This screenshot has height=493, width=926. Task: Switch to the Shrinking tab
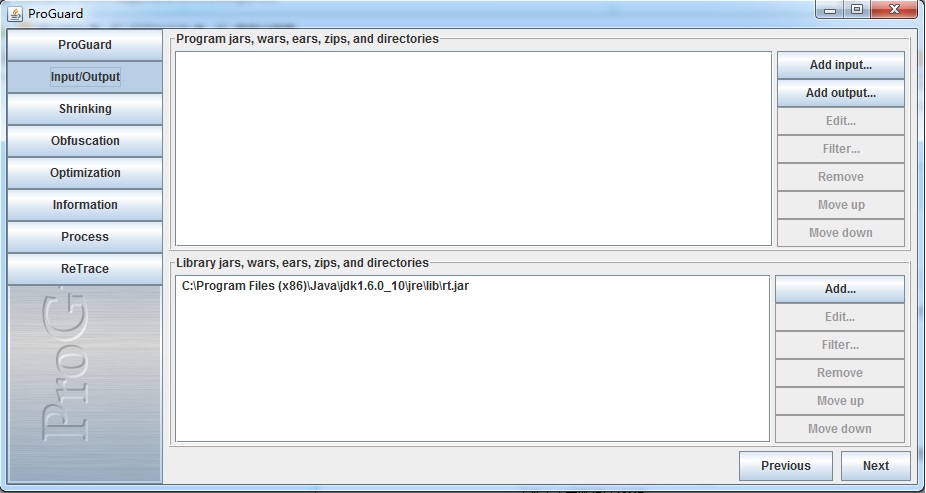(x=84, y=109)
